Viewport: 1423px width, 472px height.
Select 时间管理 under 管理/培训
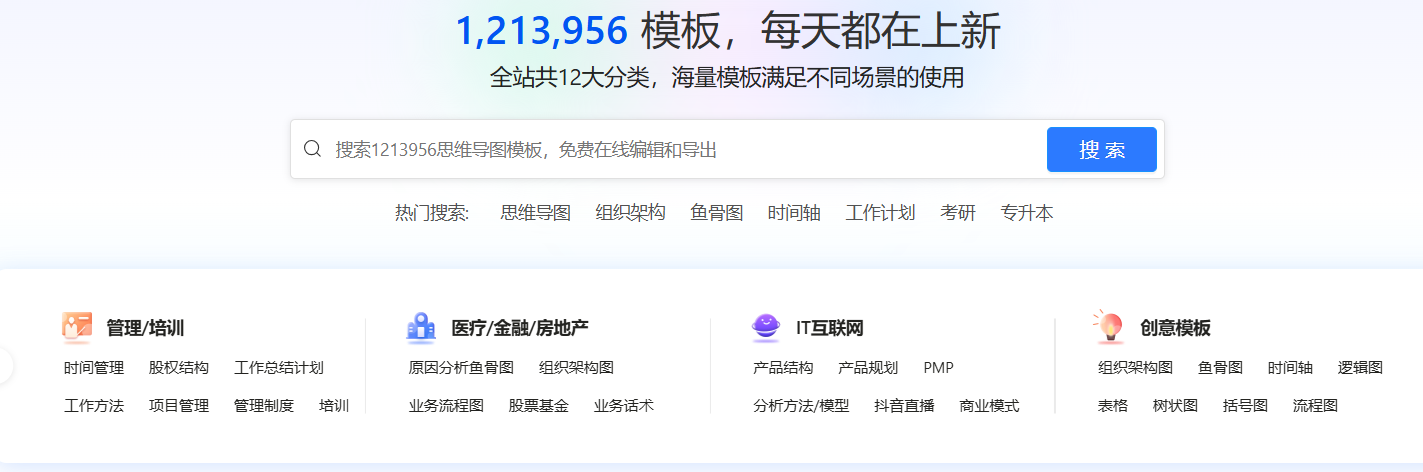pos(94,368)
